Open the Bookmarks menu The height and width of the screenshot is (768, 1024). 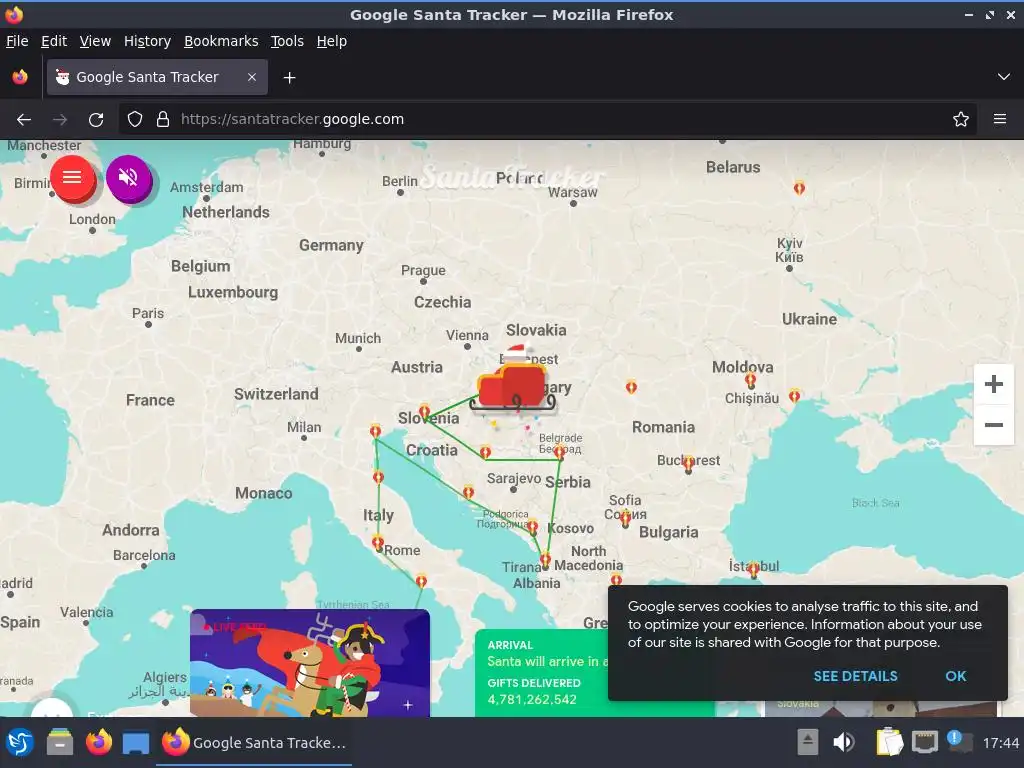pyautogui.click(x=221, y=41)
